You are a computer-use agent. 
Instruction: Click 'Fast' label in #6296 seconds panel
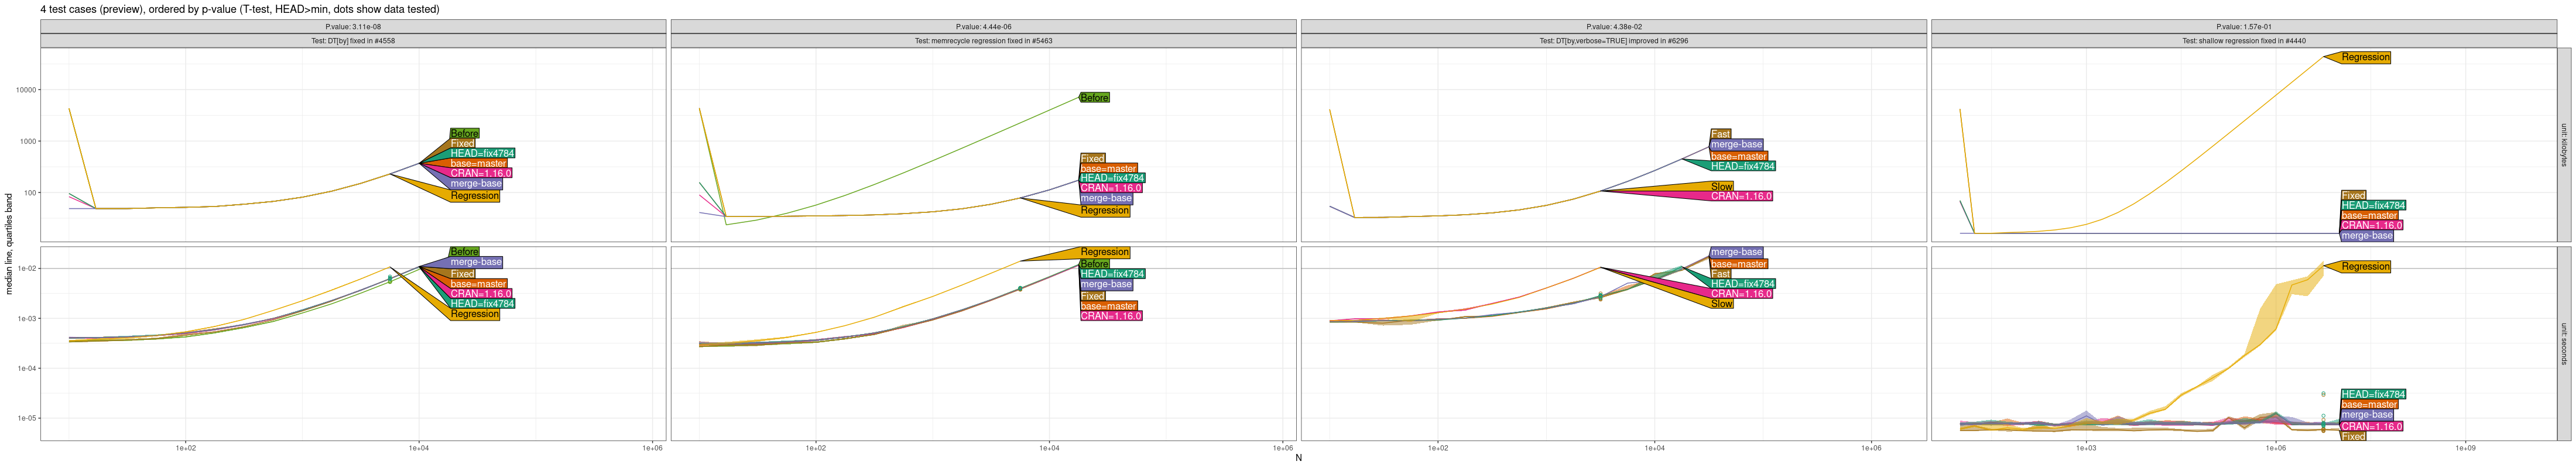pyautogui.click(x=1721, y=274)
